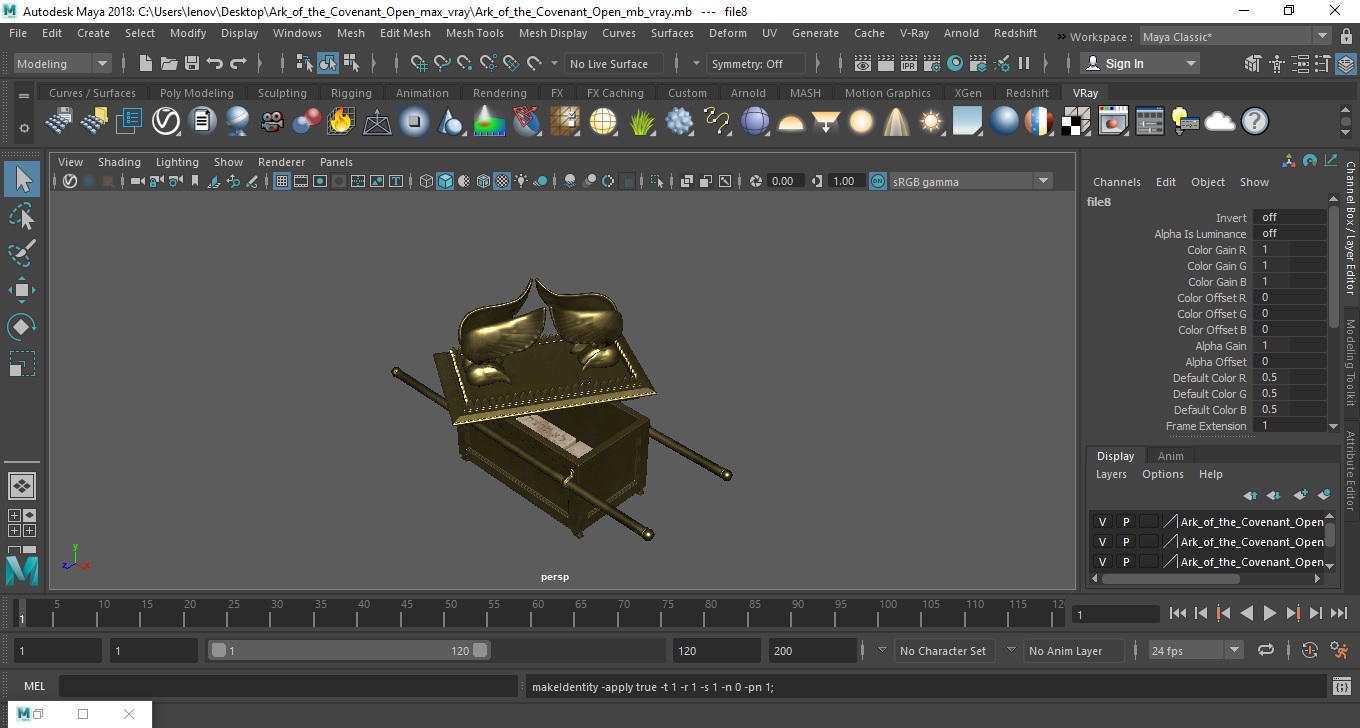
Task: Activate the Rotate tool in the toolbox
Action: [x=22, y=327]
